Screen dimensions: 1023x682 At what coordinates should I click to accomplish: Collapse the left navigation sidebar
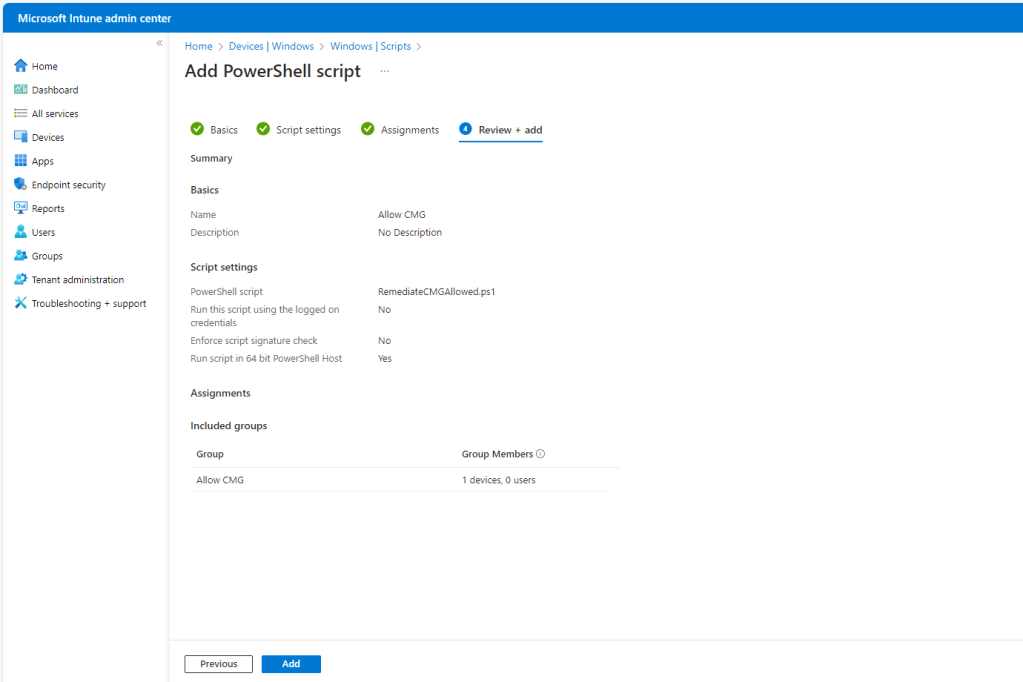pyautogui.click(x=159, y=43)
